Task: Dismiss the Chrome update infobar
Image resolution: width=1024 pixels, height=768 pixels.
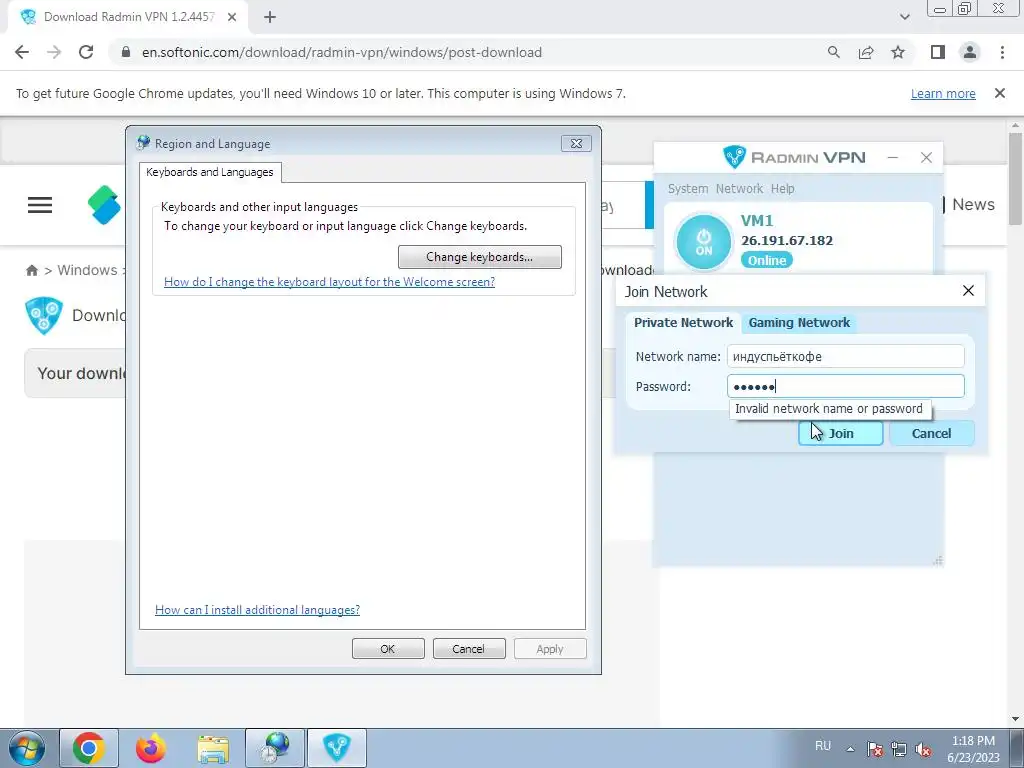Action: tap(1000, 93)
